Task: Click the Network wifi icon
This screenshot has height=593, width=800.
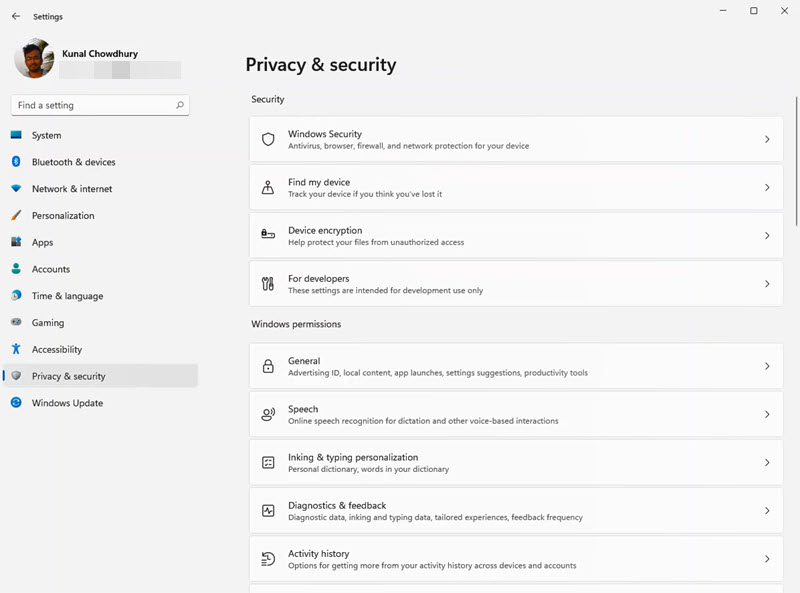Action: (16, 188)
